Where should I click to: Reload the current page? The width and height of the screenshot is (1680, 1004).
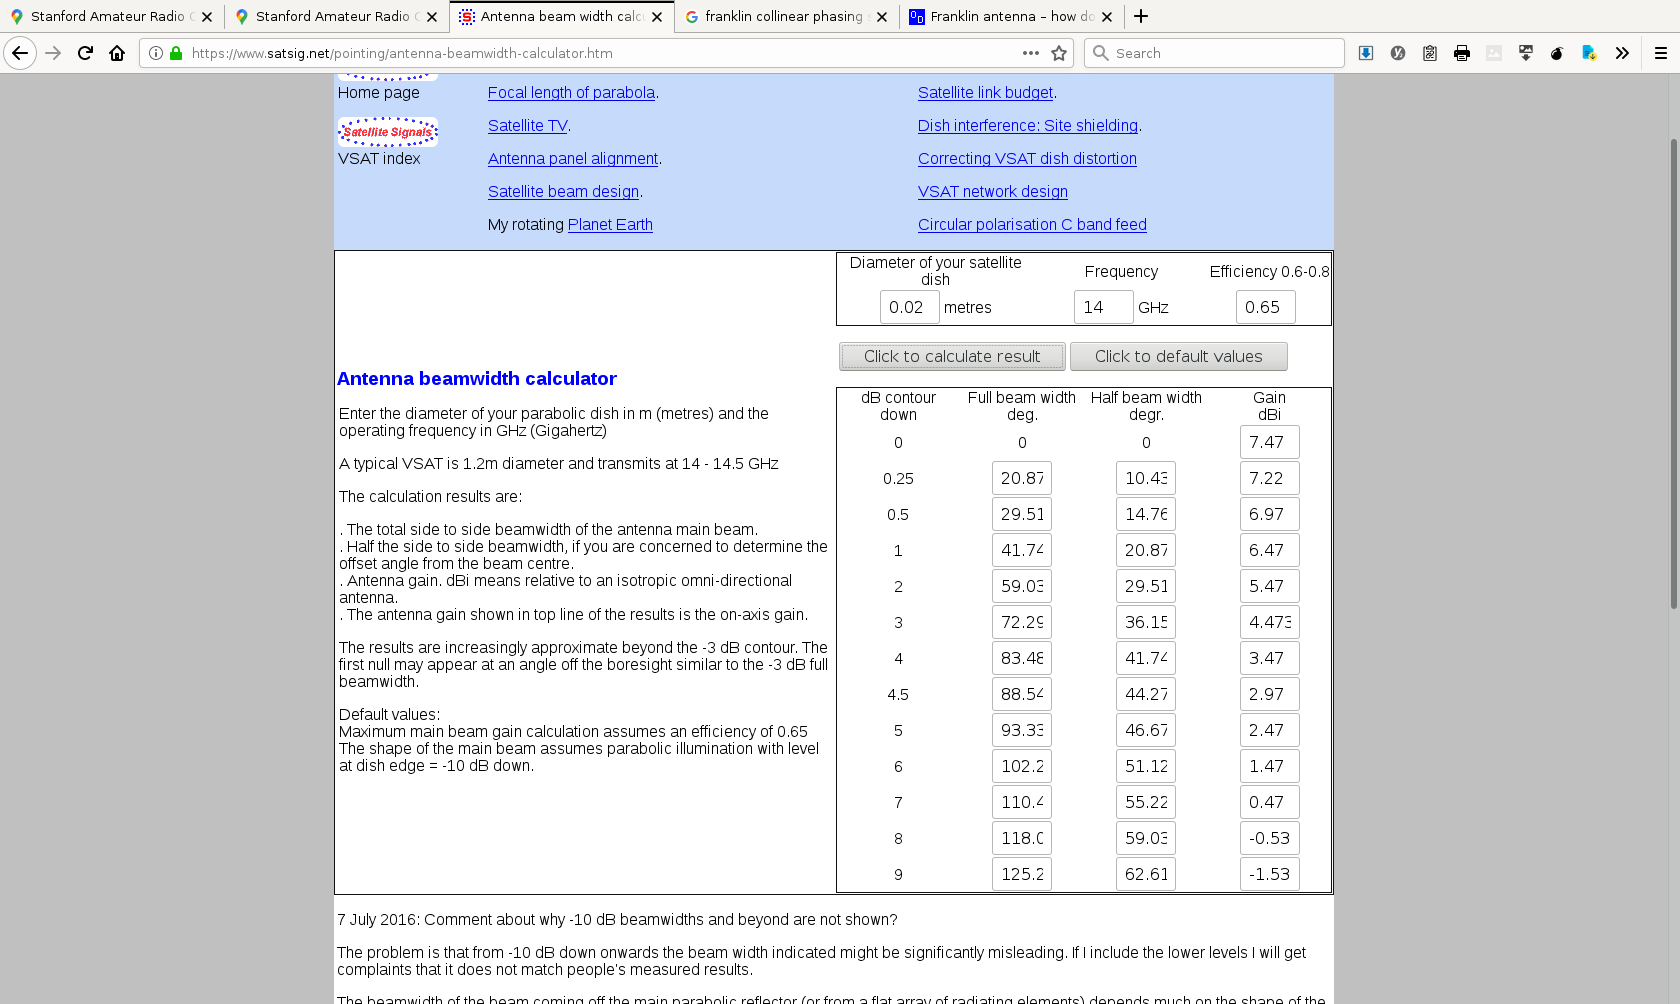click(x=86, y=53)
